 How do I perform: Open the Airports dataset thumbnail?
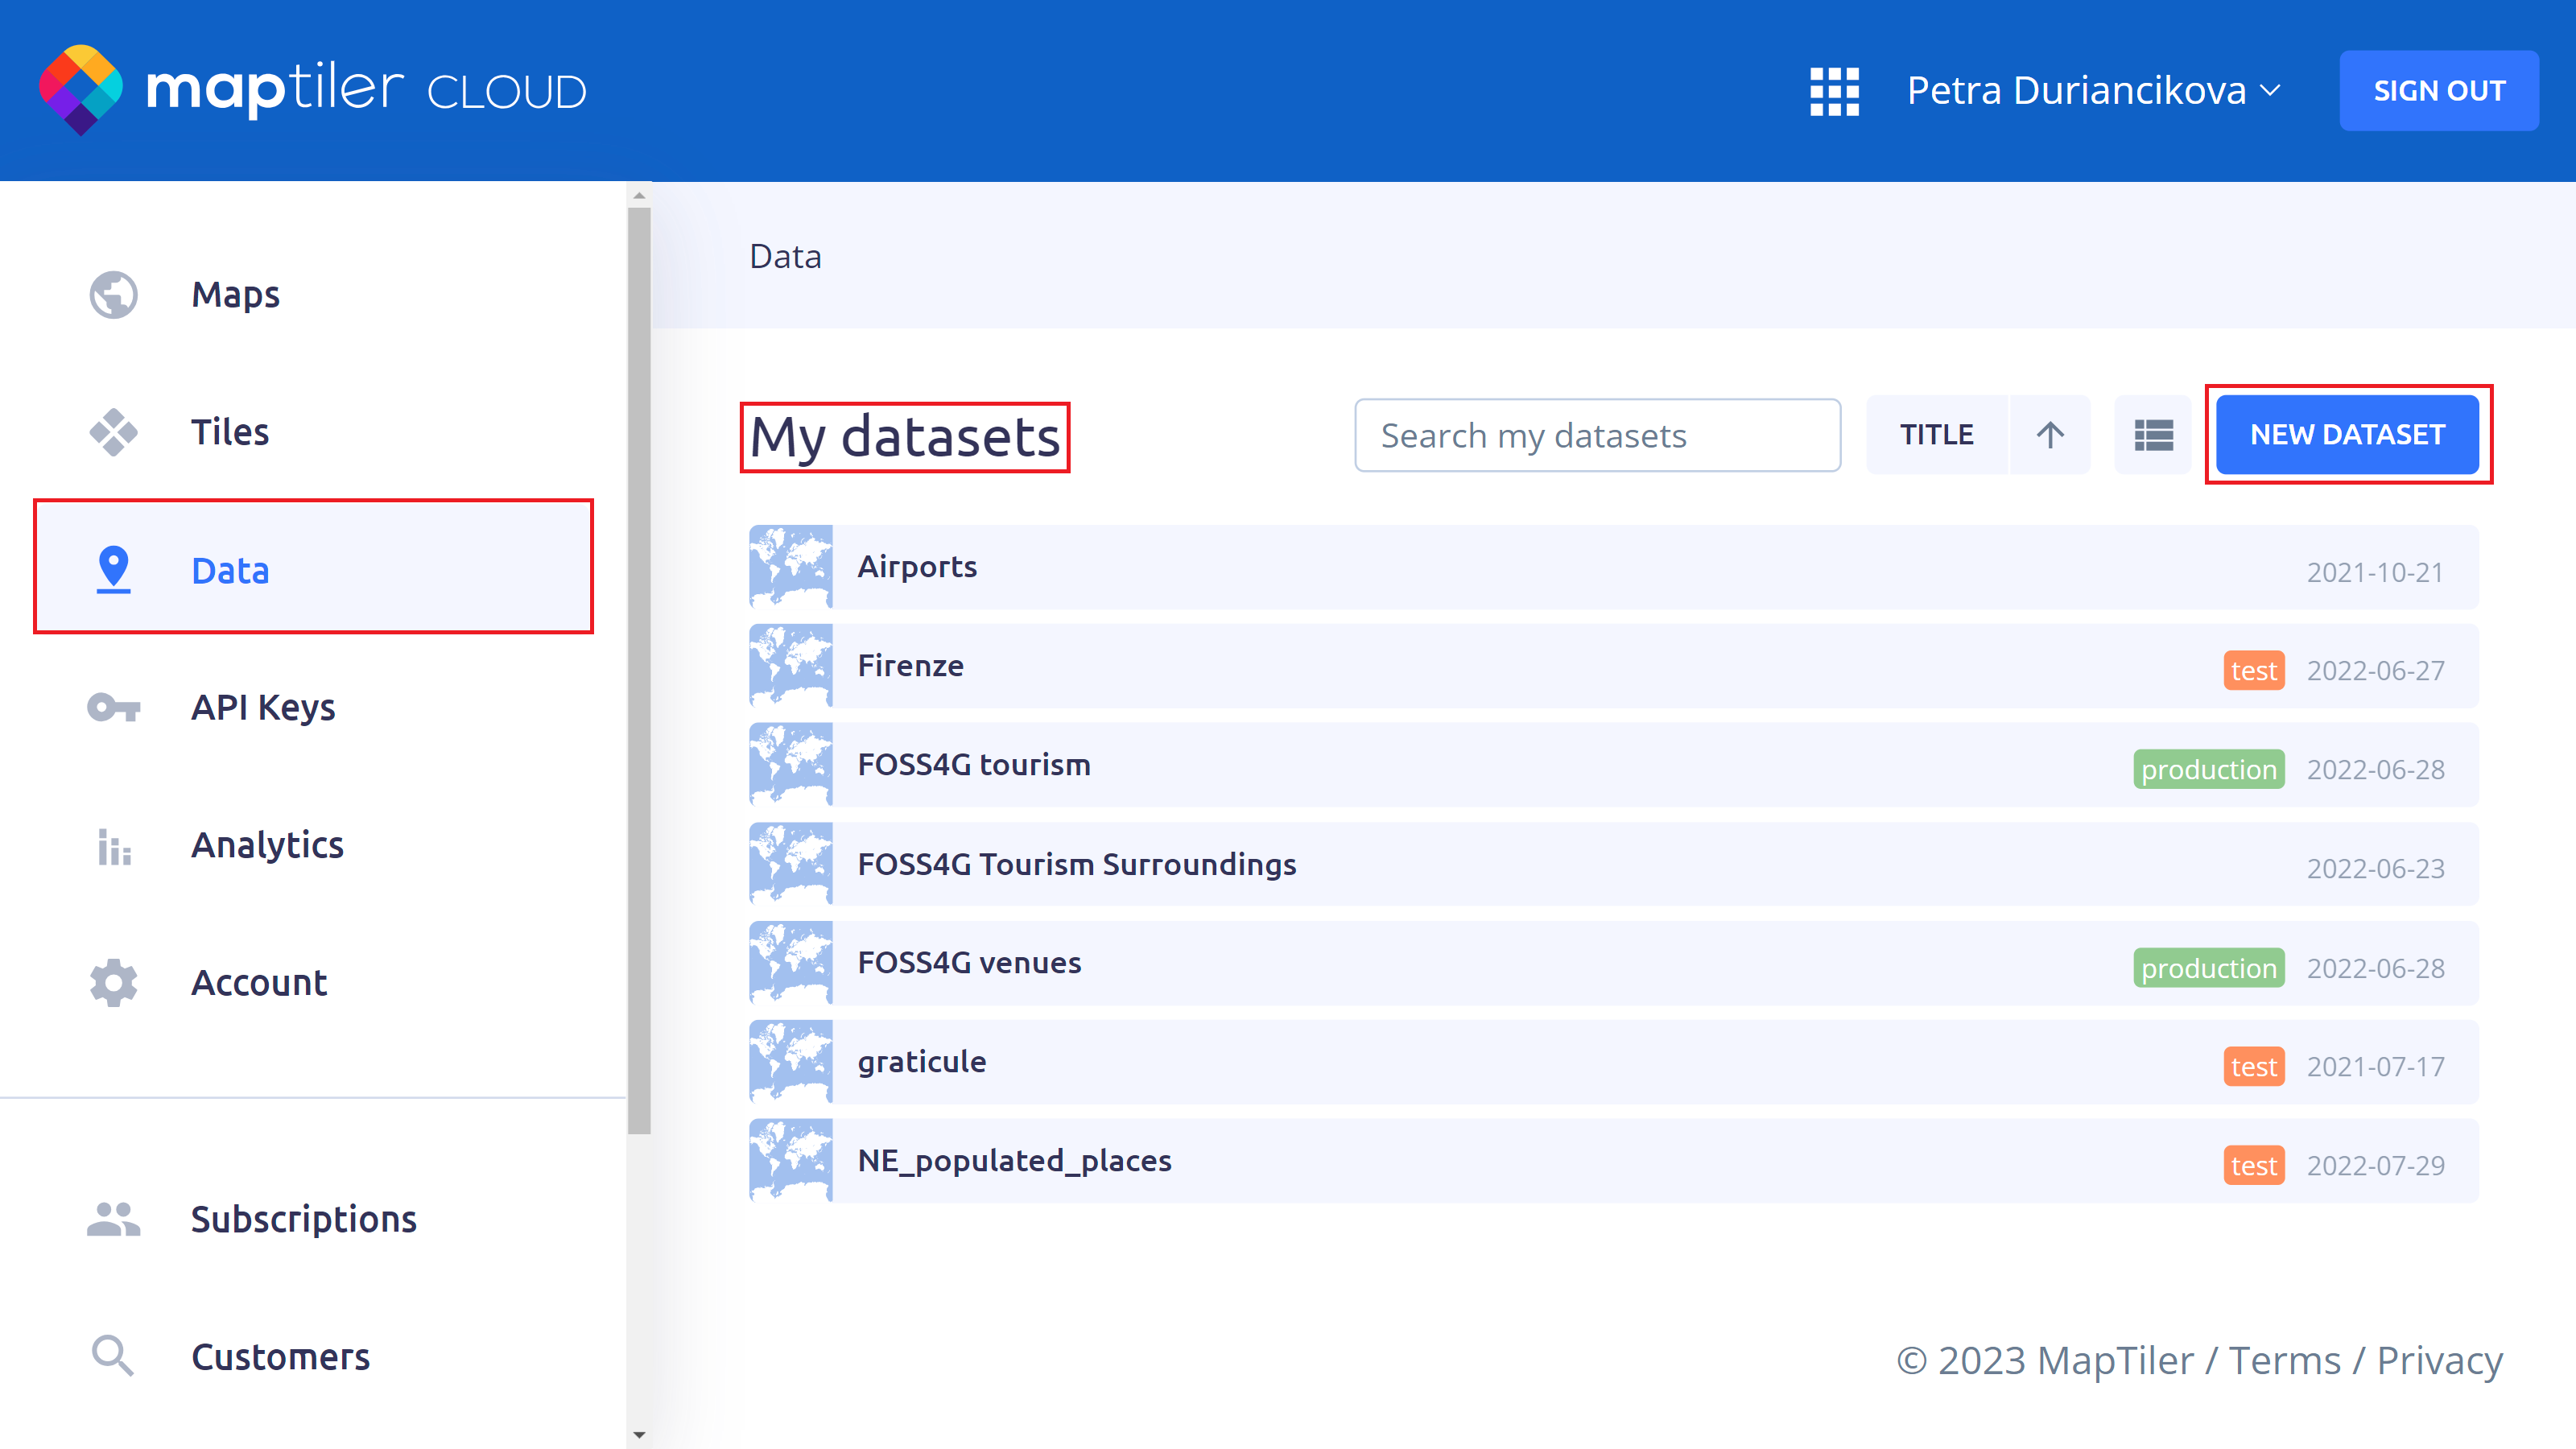click(790, 567)
